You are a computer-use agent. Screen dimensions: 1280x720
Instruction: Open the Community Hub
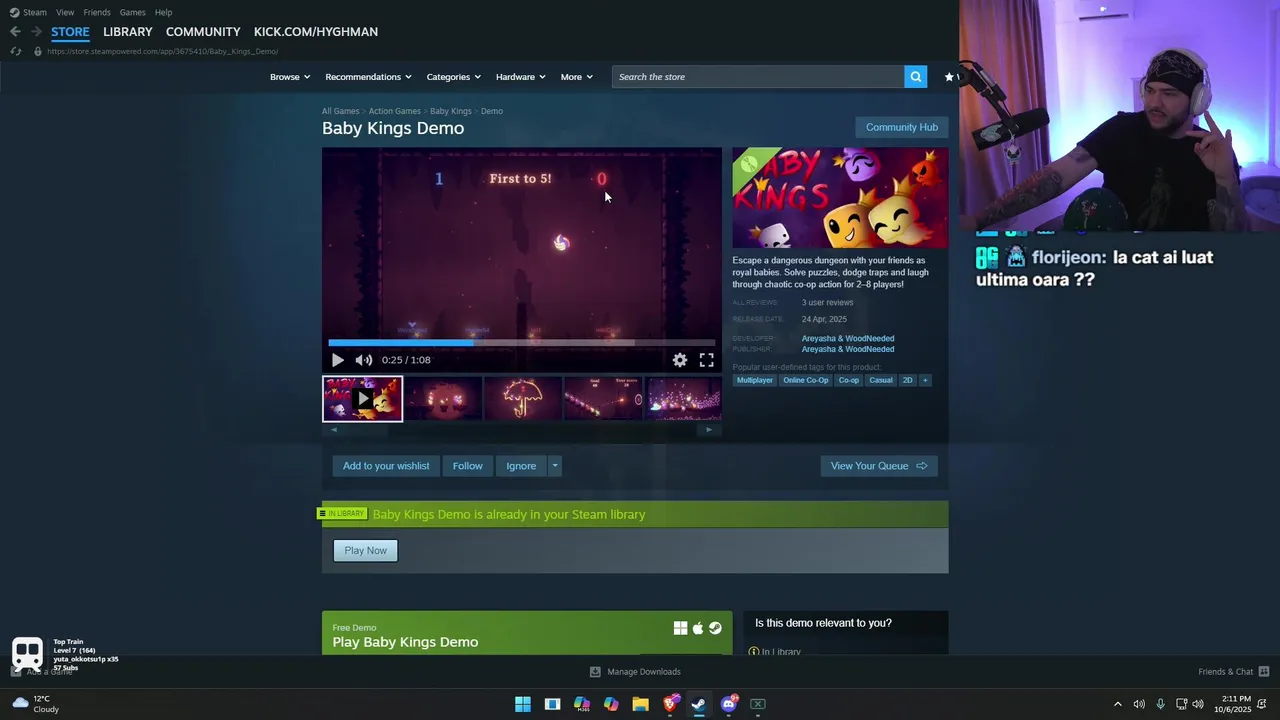[902, 127]
